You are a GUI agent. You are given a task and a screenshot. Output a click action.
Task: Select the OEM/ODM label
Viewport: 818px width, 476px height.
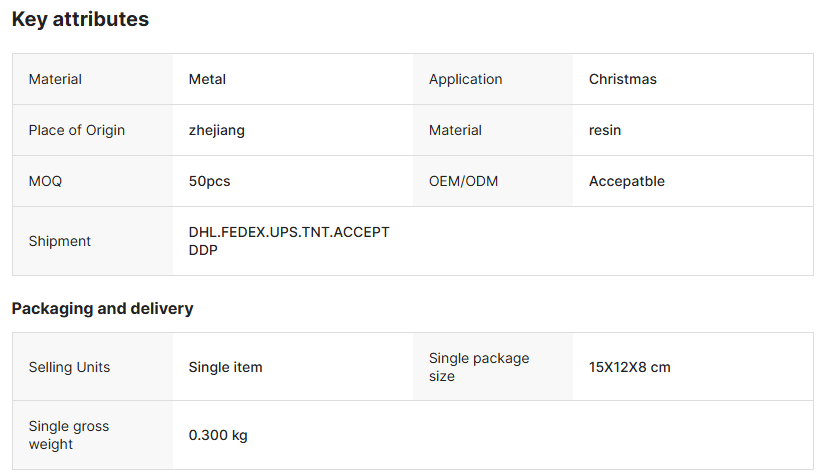click(x=463, y=181)
